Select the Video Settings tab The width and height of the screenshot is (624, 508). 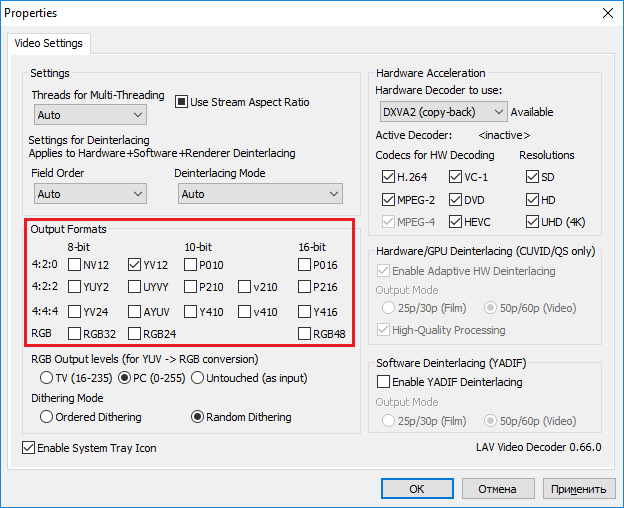click(x=48, y=44)
